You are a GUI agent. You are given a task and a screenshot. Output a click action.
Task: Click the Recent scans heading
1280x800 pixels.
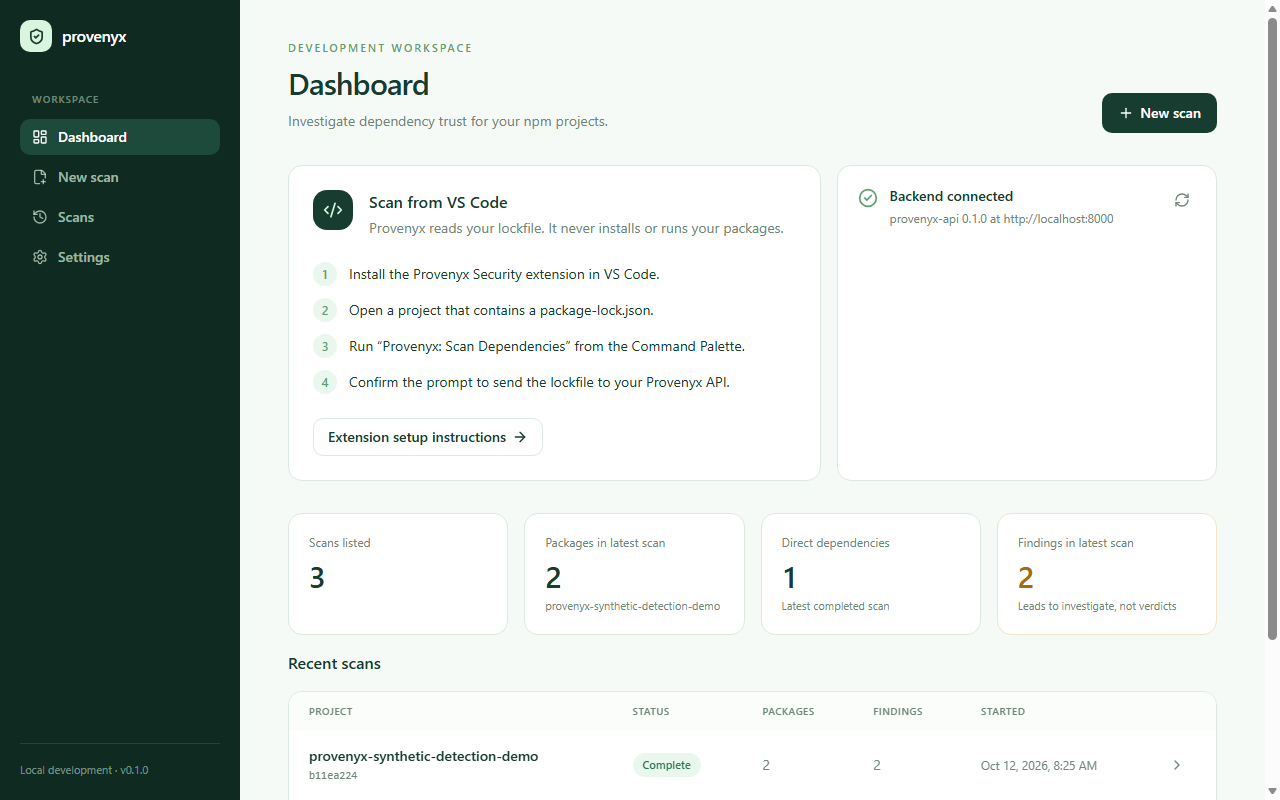pyautogui.click(x=334, y=663)
